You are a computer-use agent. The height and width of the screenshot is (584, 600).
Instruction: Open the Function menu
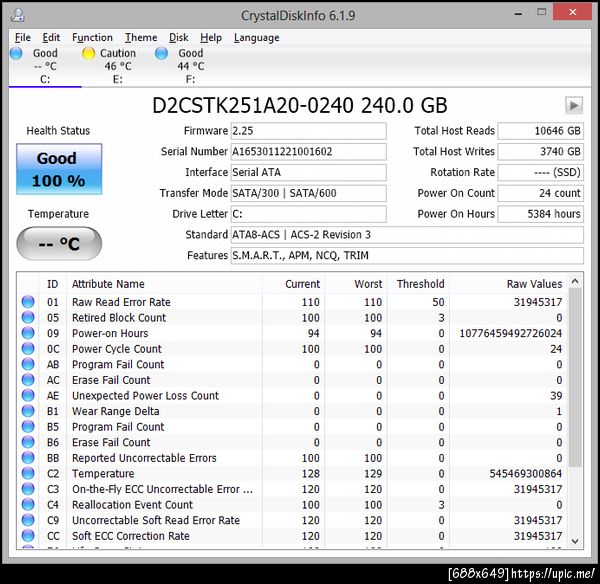(92, 38)
